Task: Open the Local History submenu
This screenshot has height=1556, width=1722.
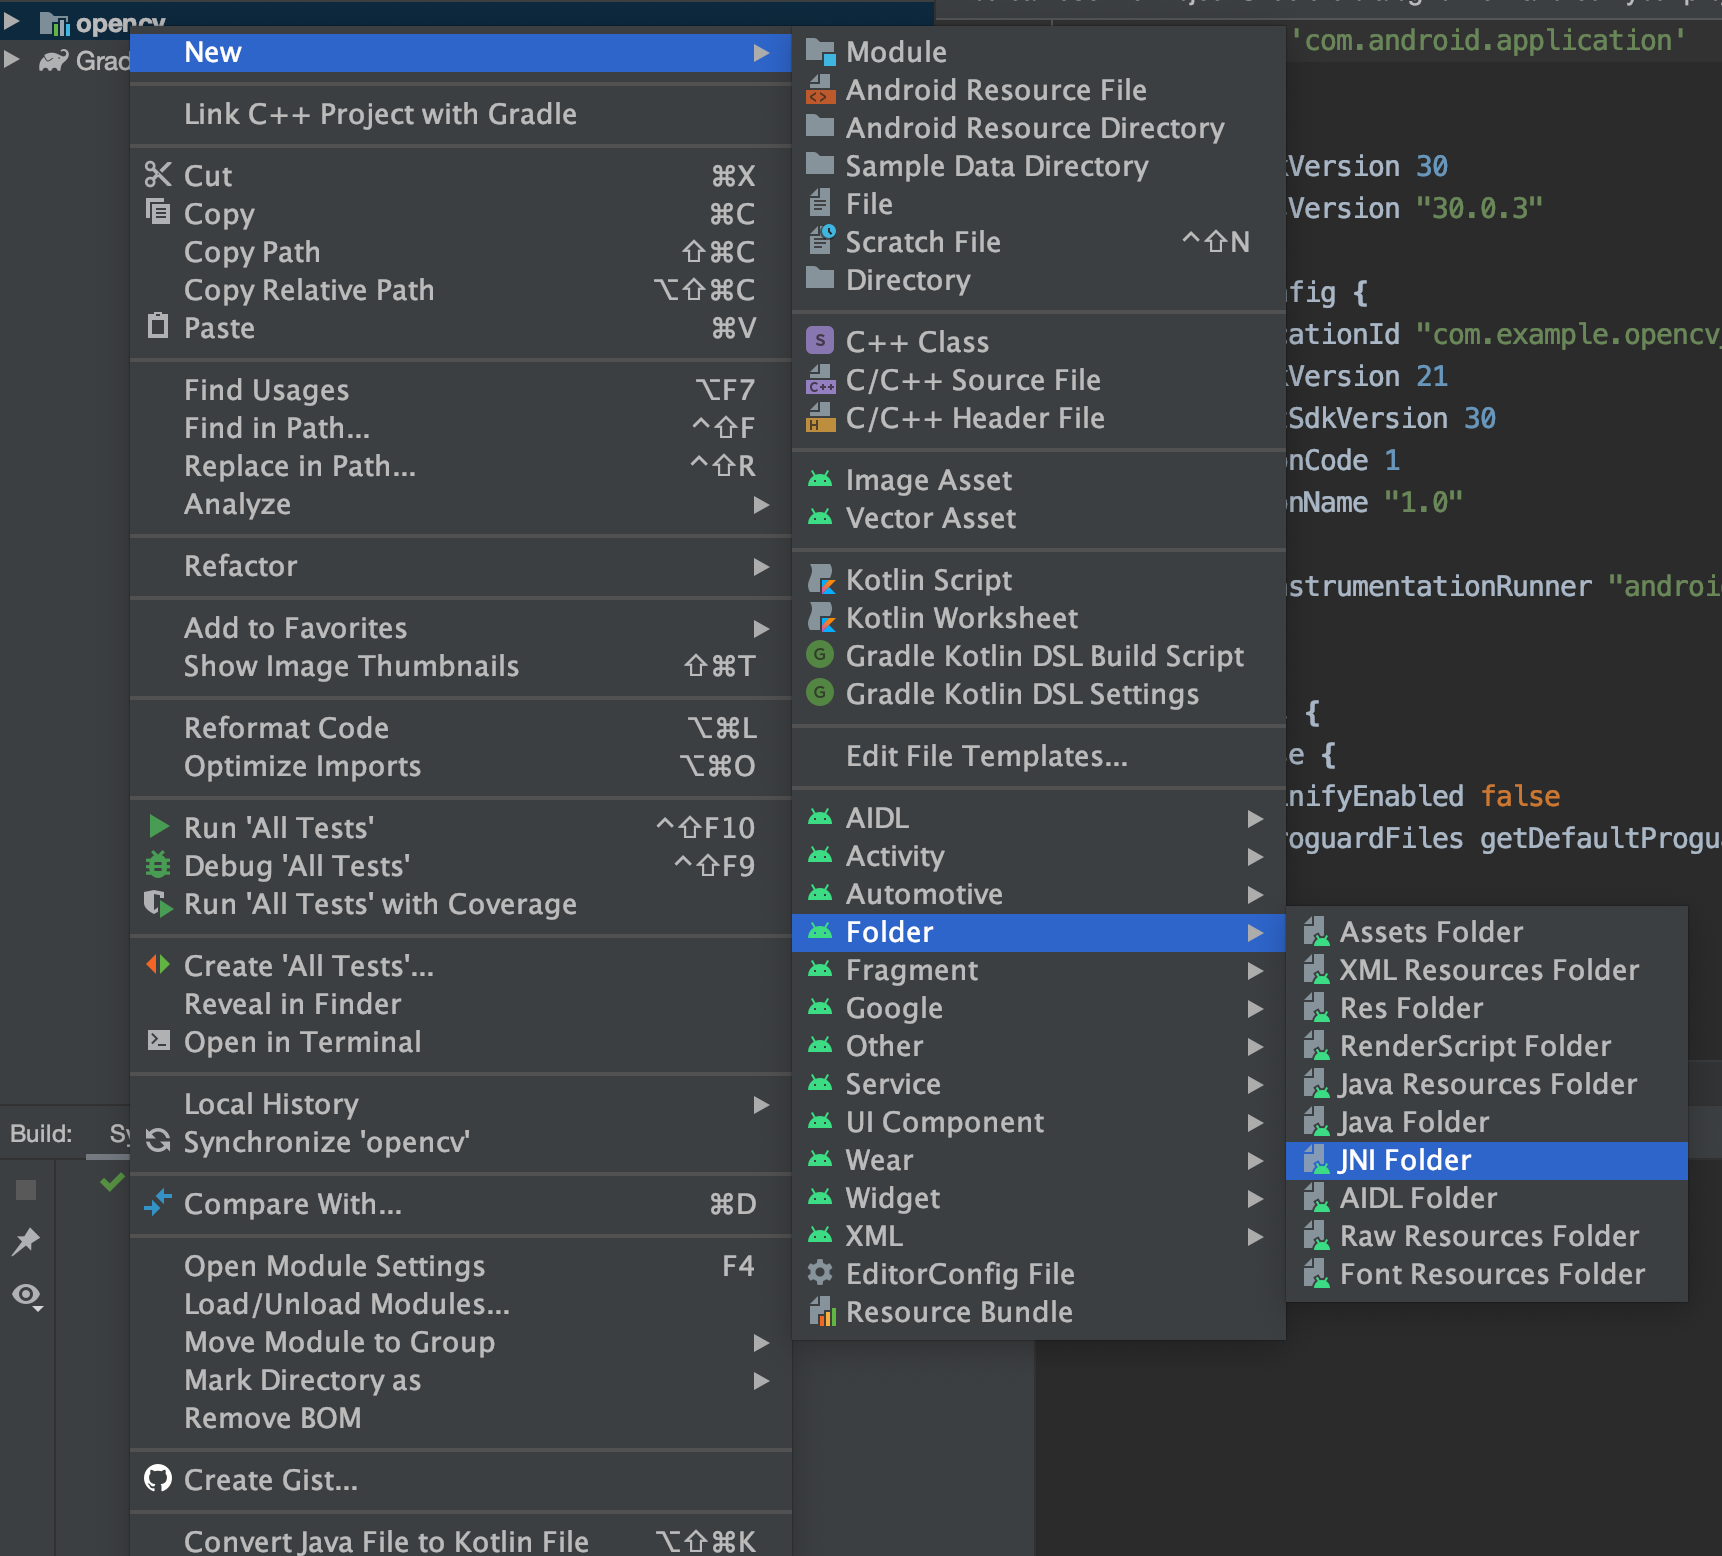Action: [x=460, y=1104]
